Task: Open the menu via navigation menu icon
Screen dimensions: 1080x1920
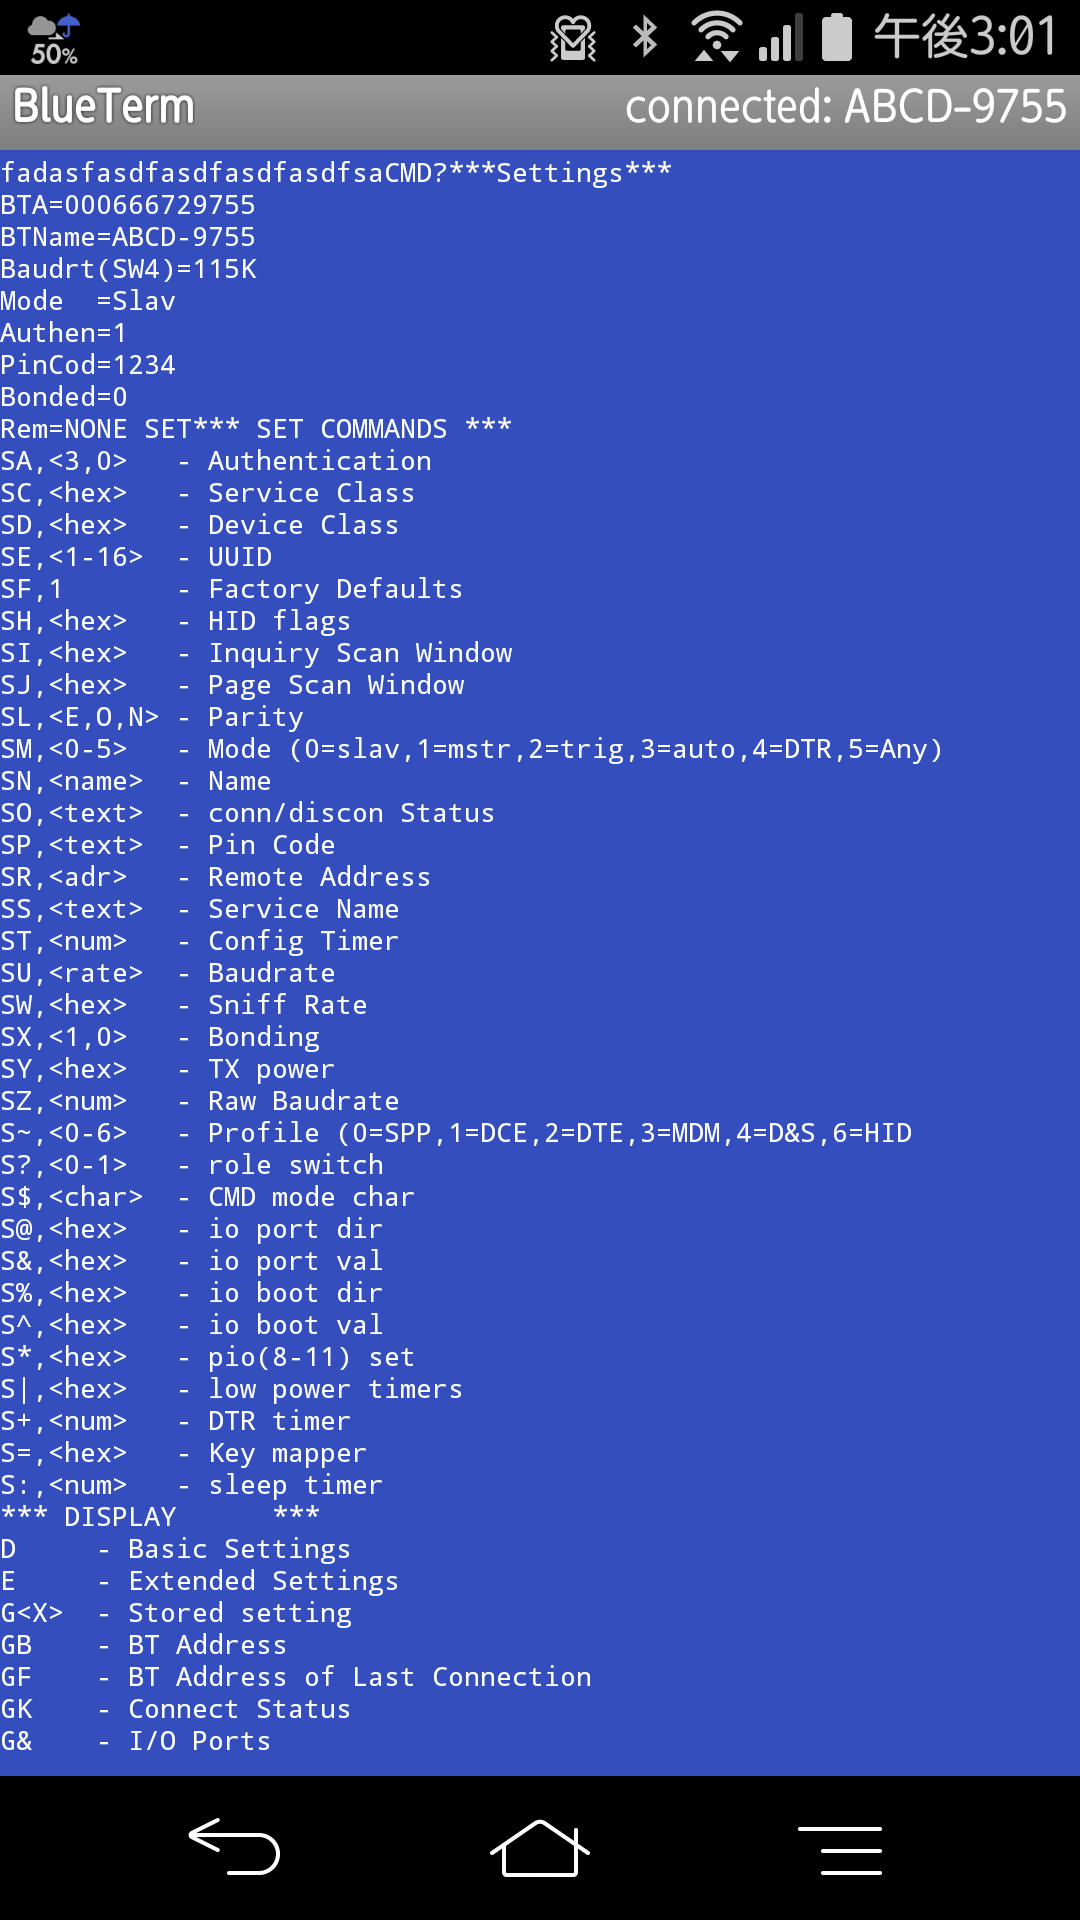Action: (840, 1850)
